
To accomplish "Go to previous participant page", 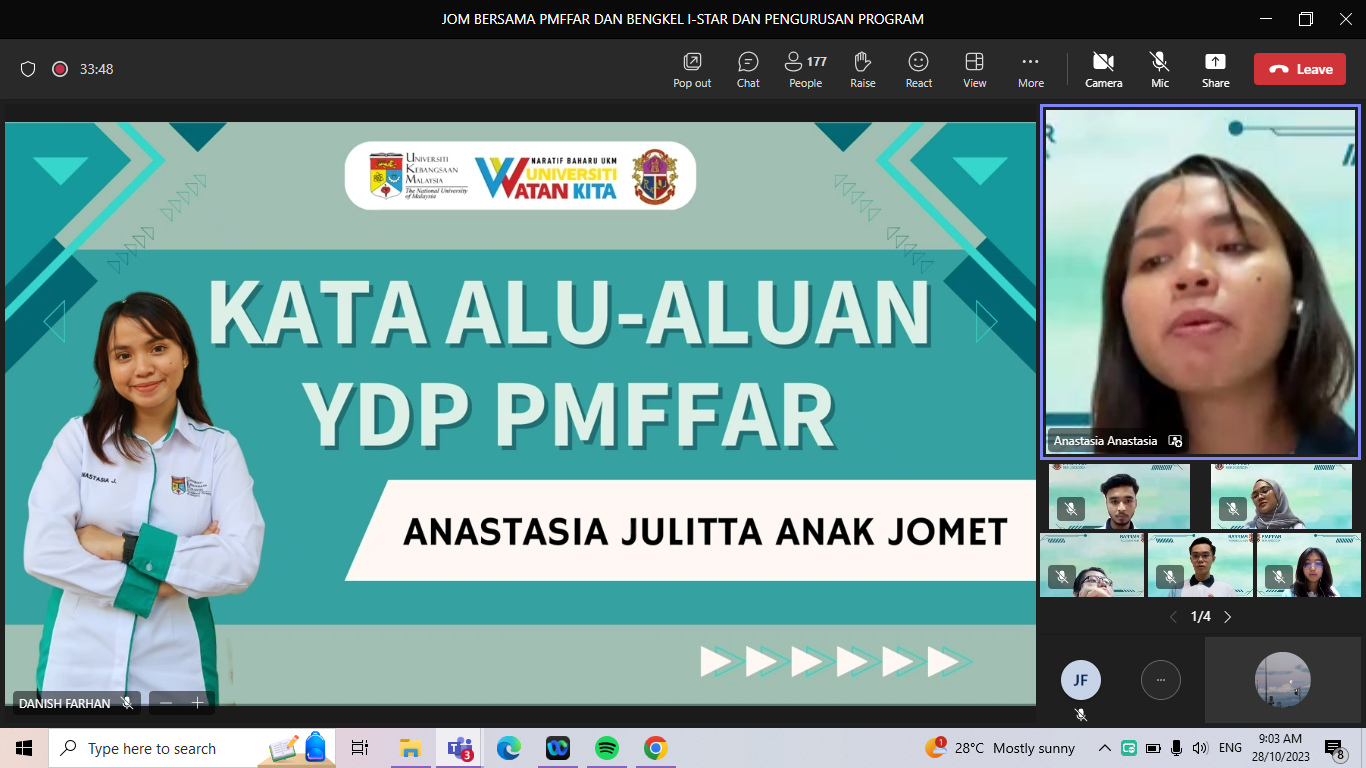I will coord(1174,617).
